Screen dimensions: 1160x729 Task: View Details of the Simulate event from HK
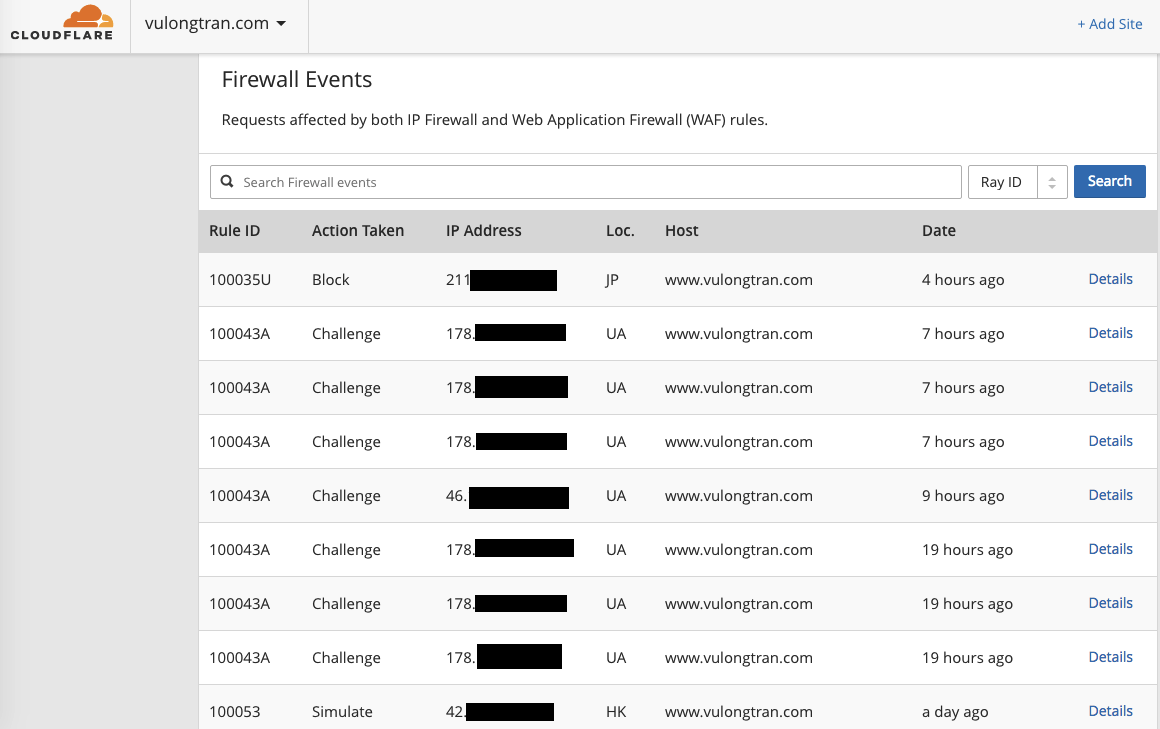pos(1110,710)
